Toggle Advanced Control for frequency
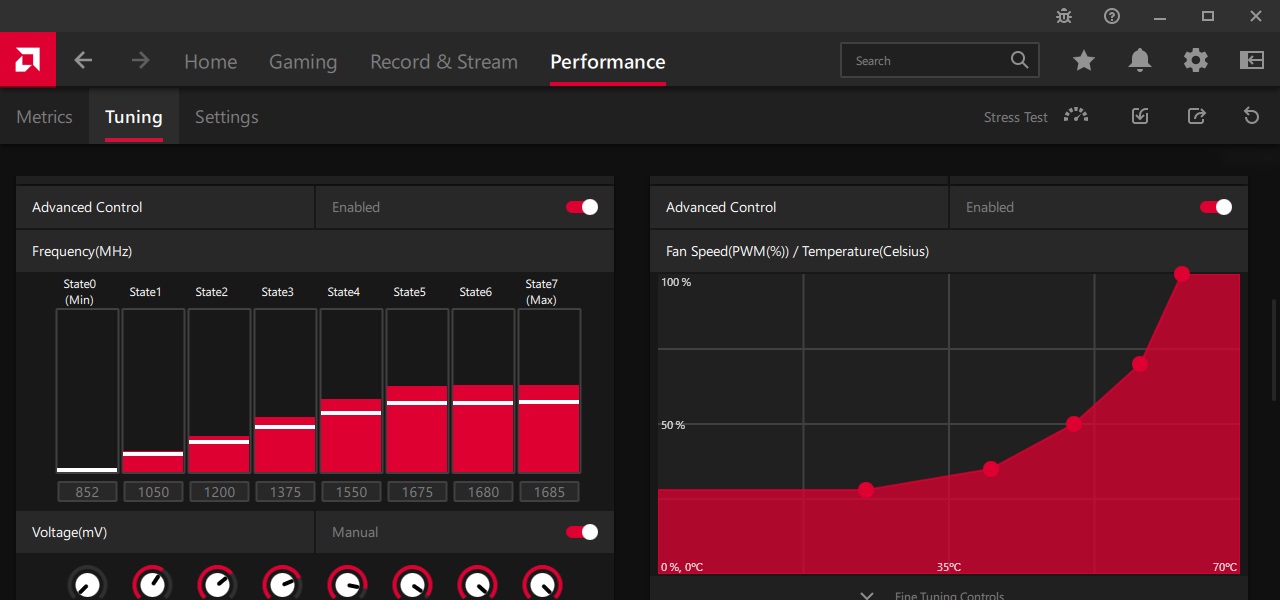Screen dimensions: 1280x600 tap(582, 207)
